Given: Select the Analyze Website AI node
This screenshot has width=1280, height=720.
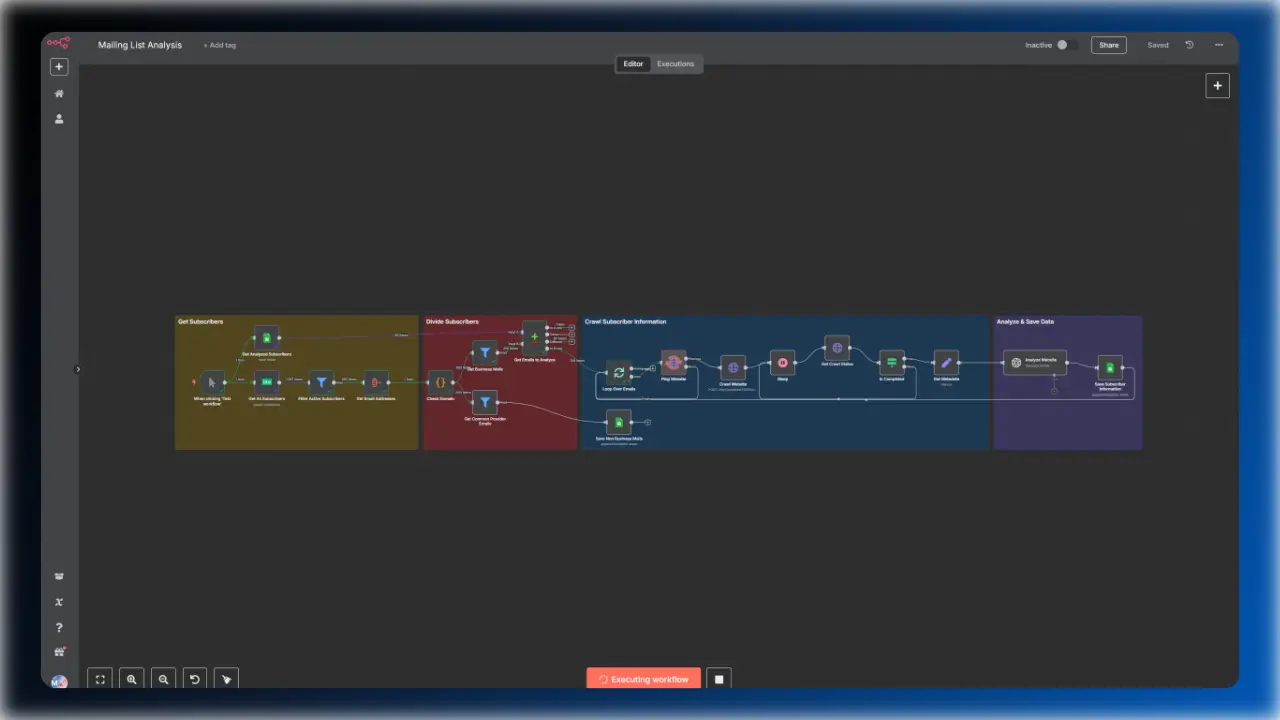Looking at the screenshot, I should pos(1035,362).
